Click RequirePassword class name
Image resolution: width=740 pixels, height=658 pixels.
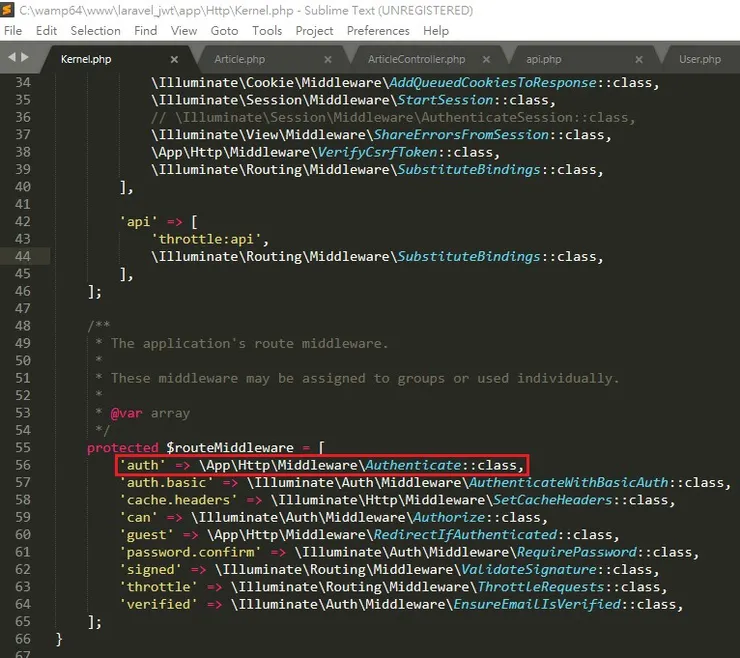pos(577,553)
